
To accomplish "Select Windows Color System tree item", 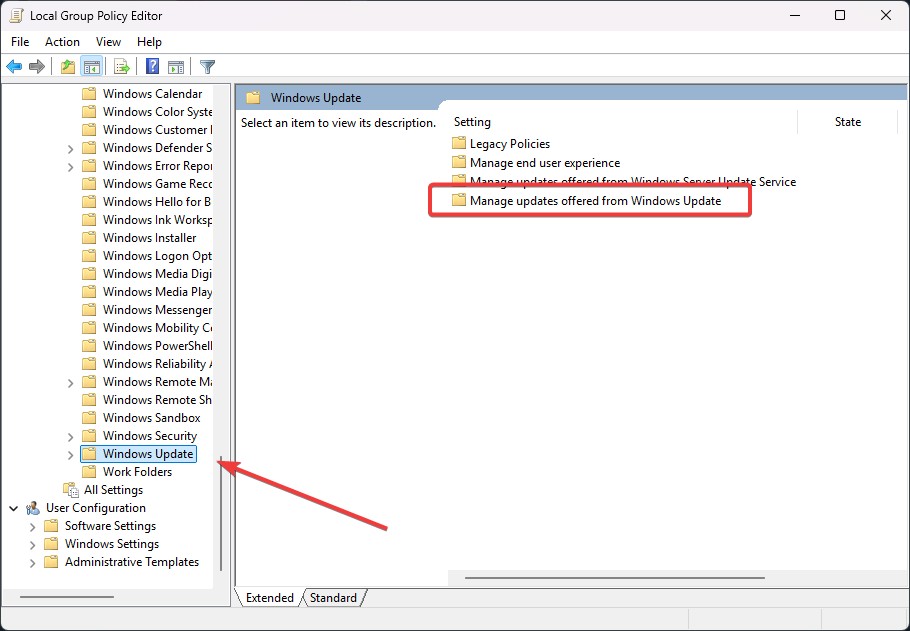I will [157, 111].
